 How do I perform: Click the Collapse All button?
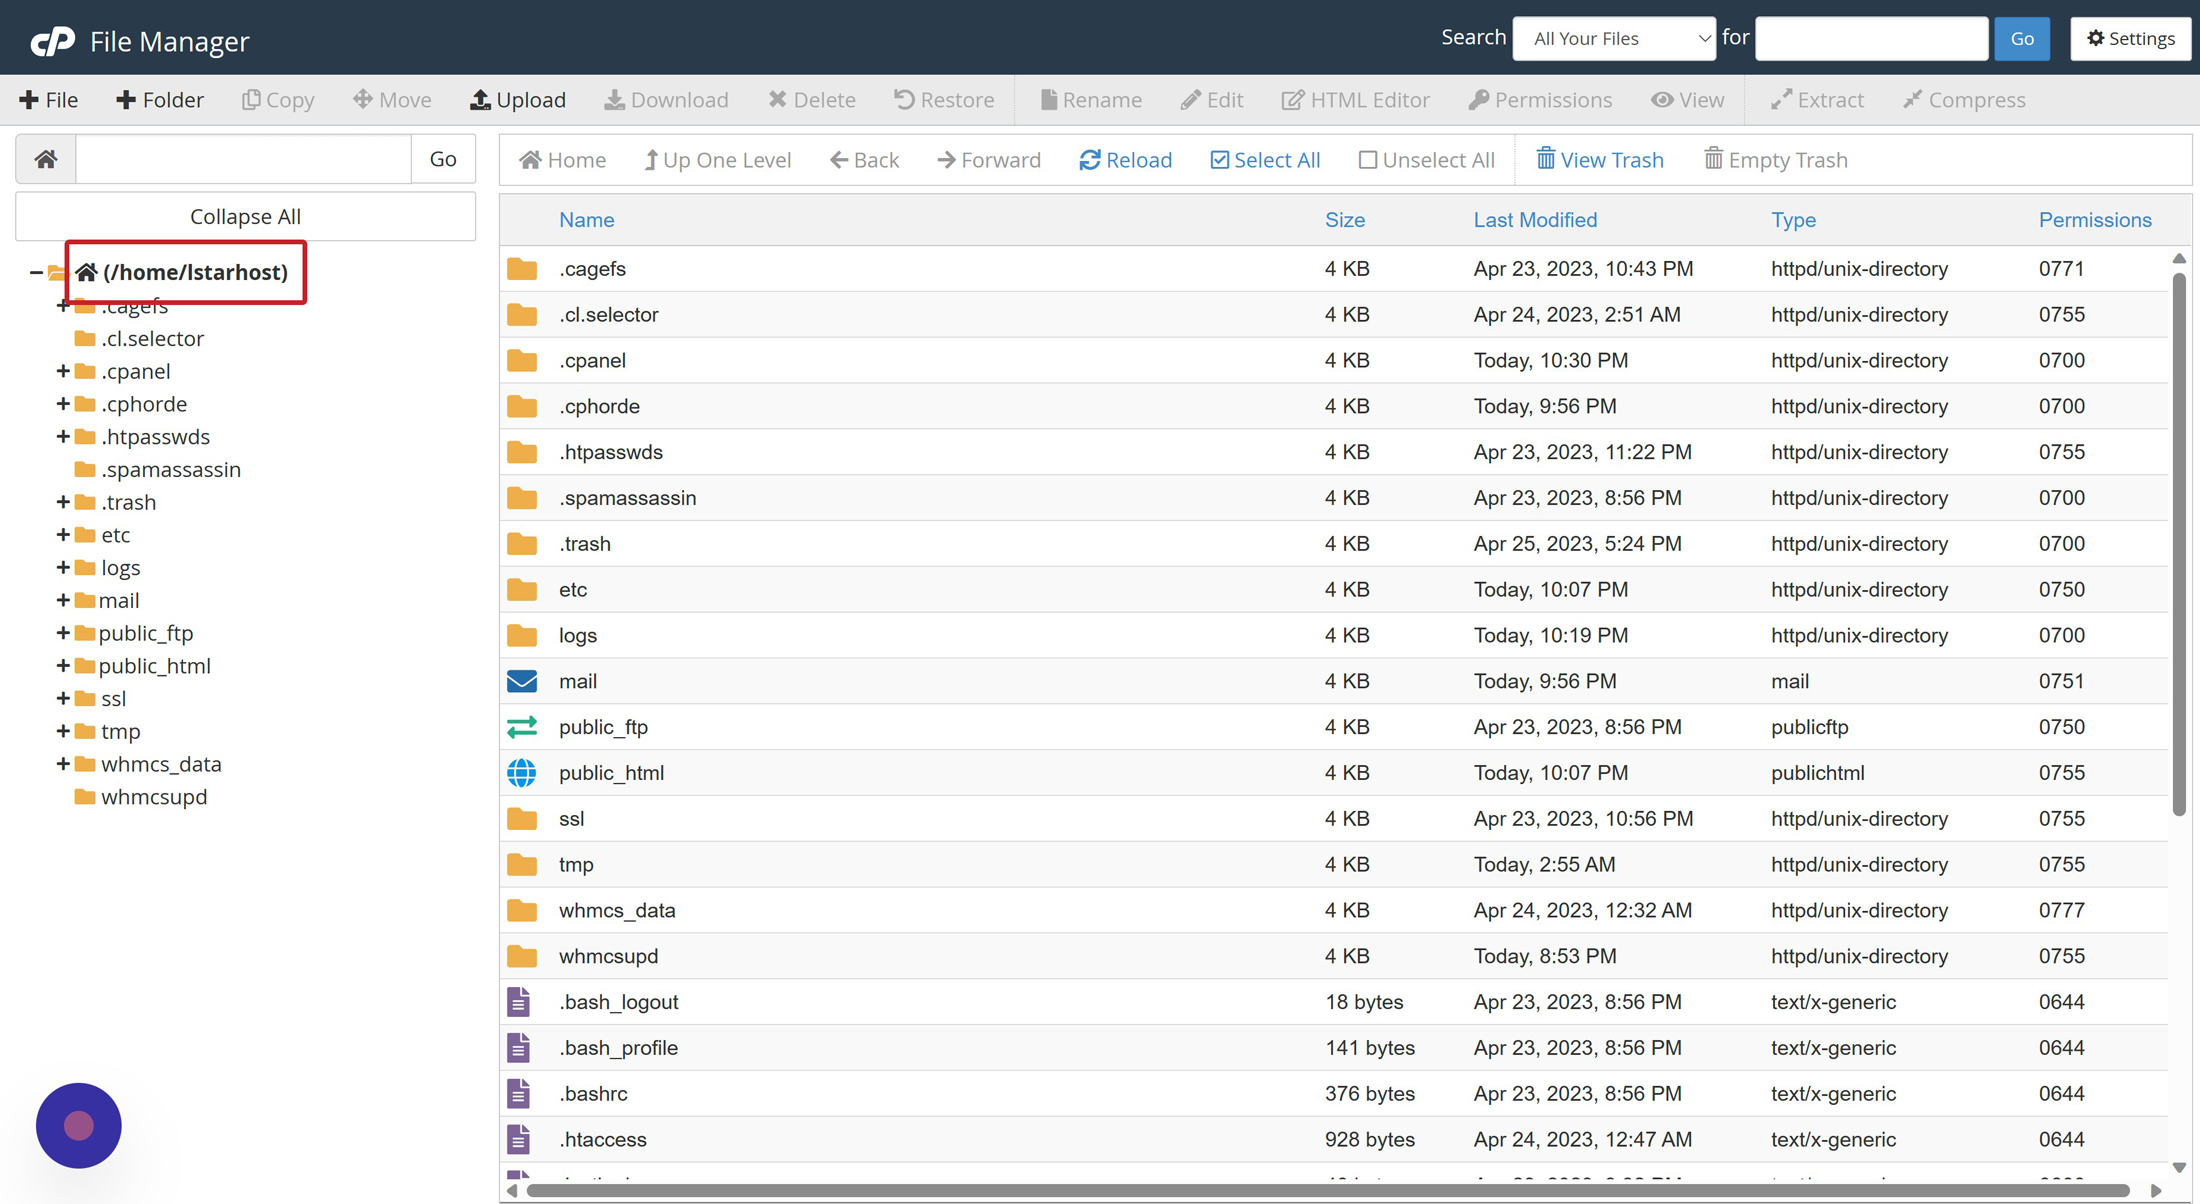[x=245, y=217]
